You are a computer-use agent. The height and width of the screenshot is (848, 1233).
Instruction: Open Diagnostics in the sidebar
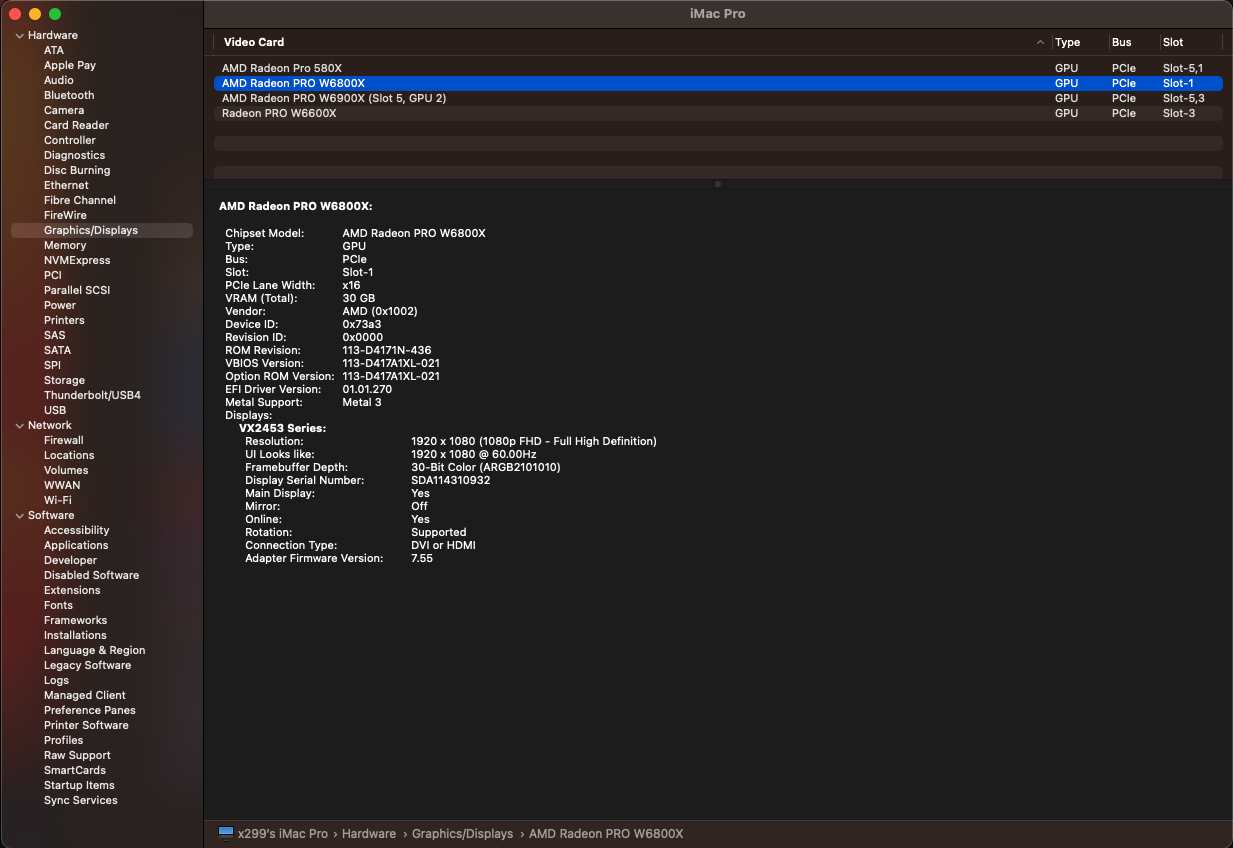74,155
